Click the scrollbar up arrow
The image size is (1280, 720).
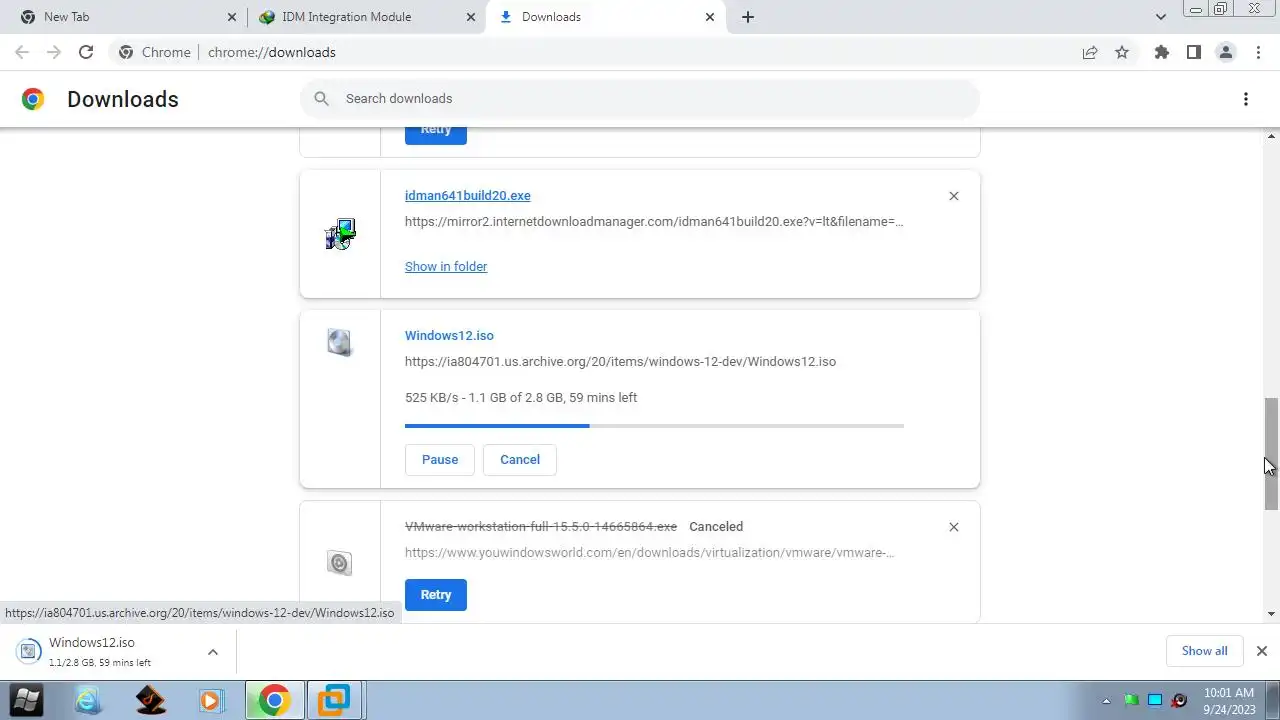tap(1272, 136)
